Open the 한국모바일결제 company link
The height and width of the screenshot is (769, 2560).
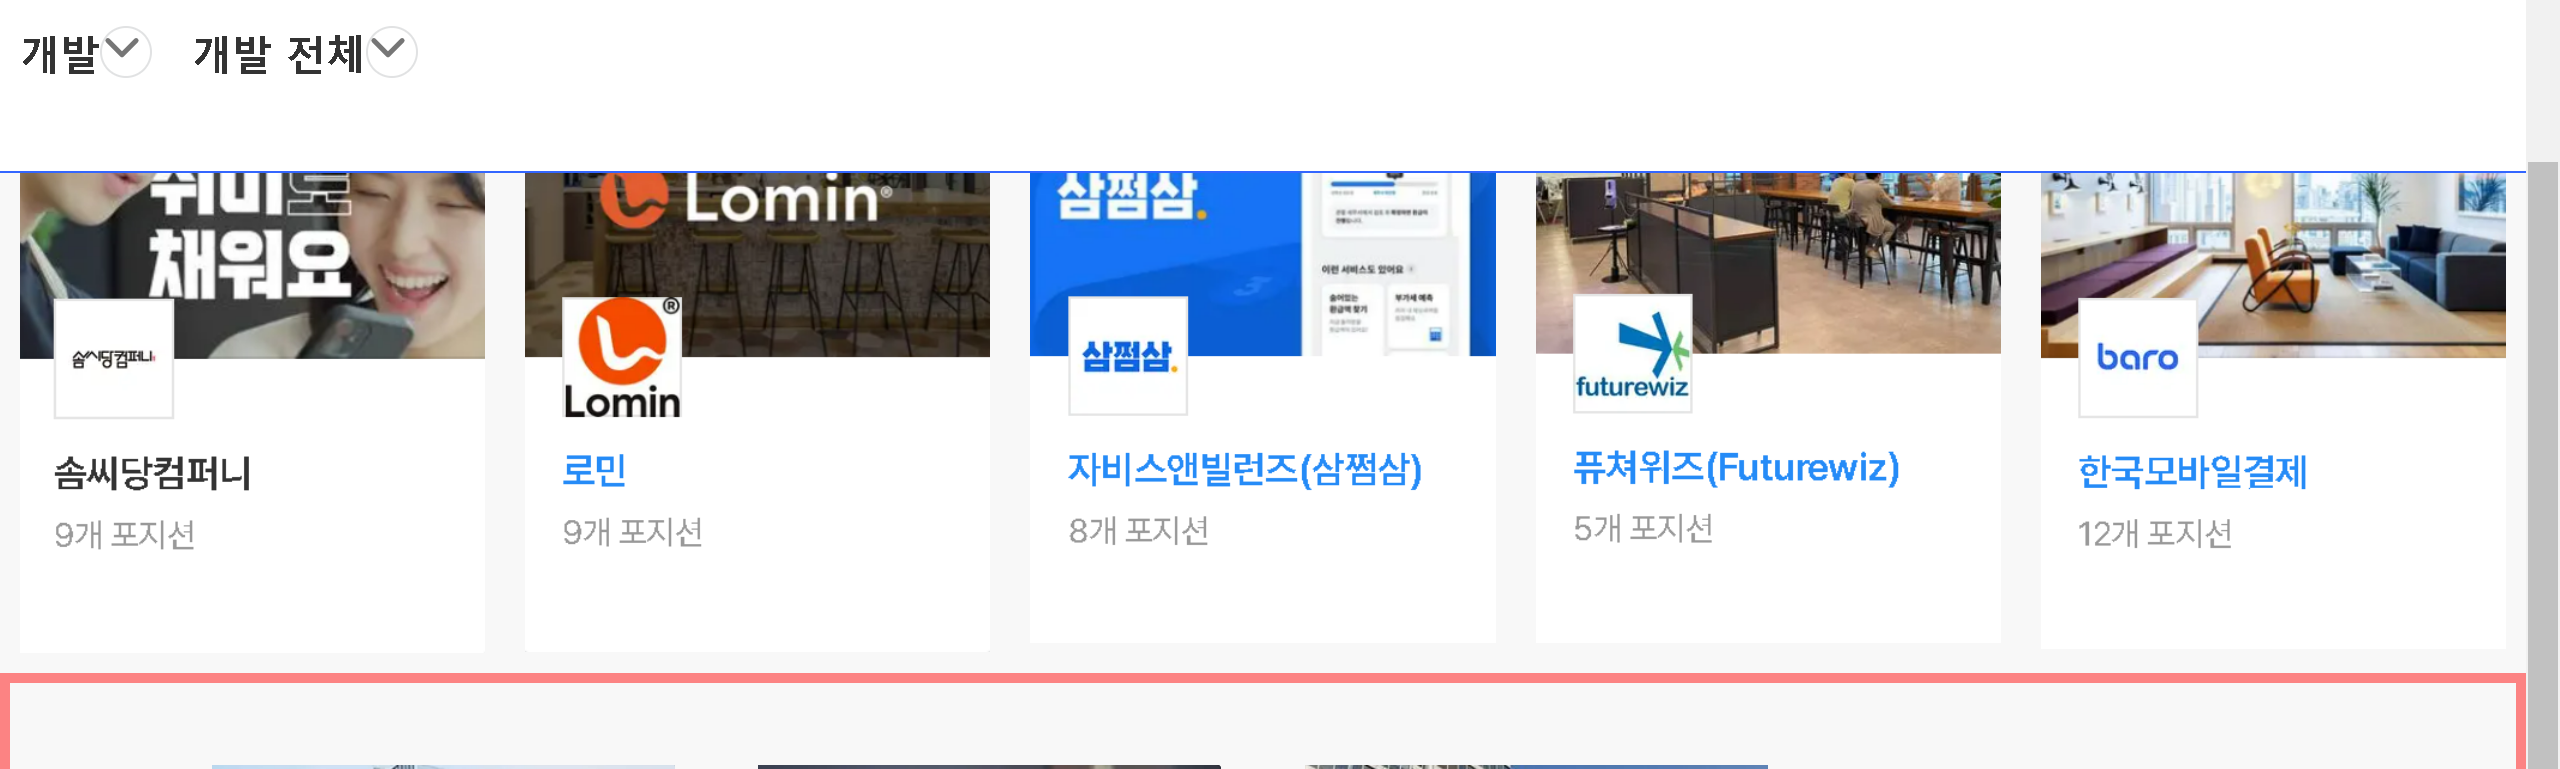2192,472
